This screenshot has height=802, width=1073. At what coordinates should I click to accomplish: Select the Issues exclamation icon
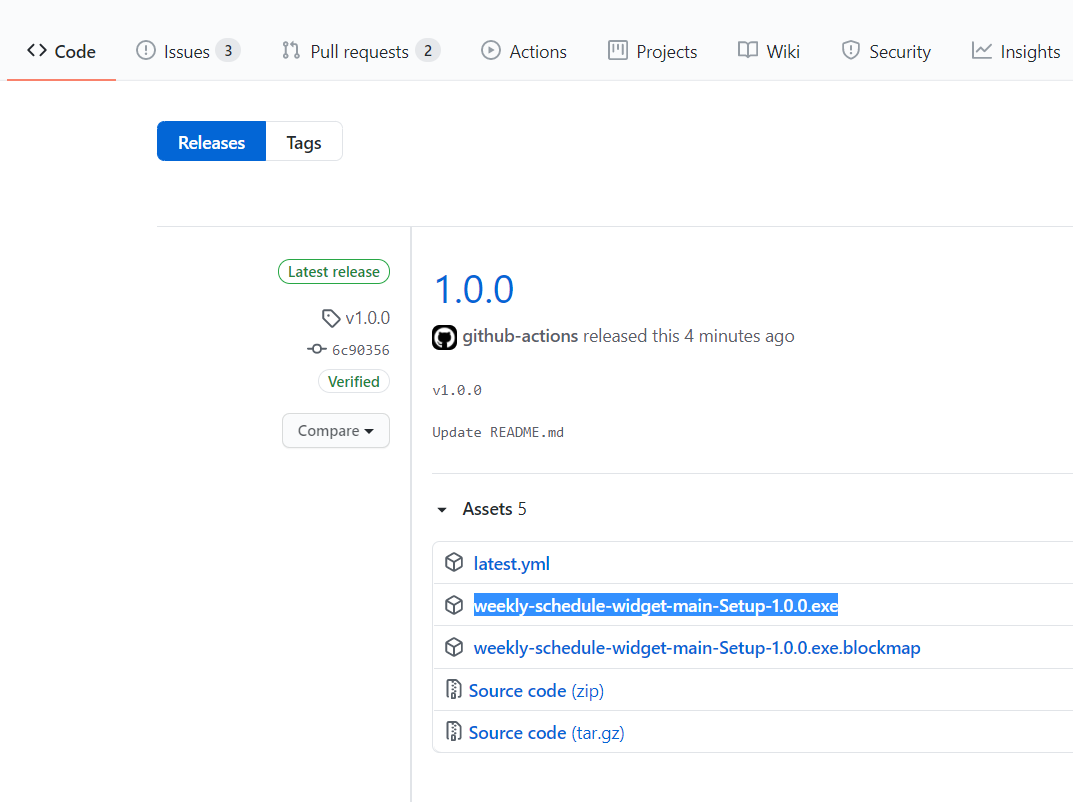pos(144,50)
